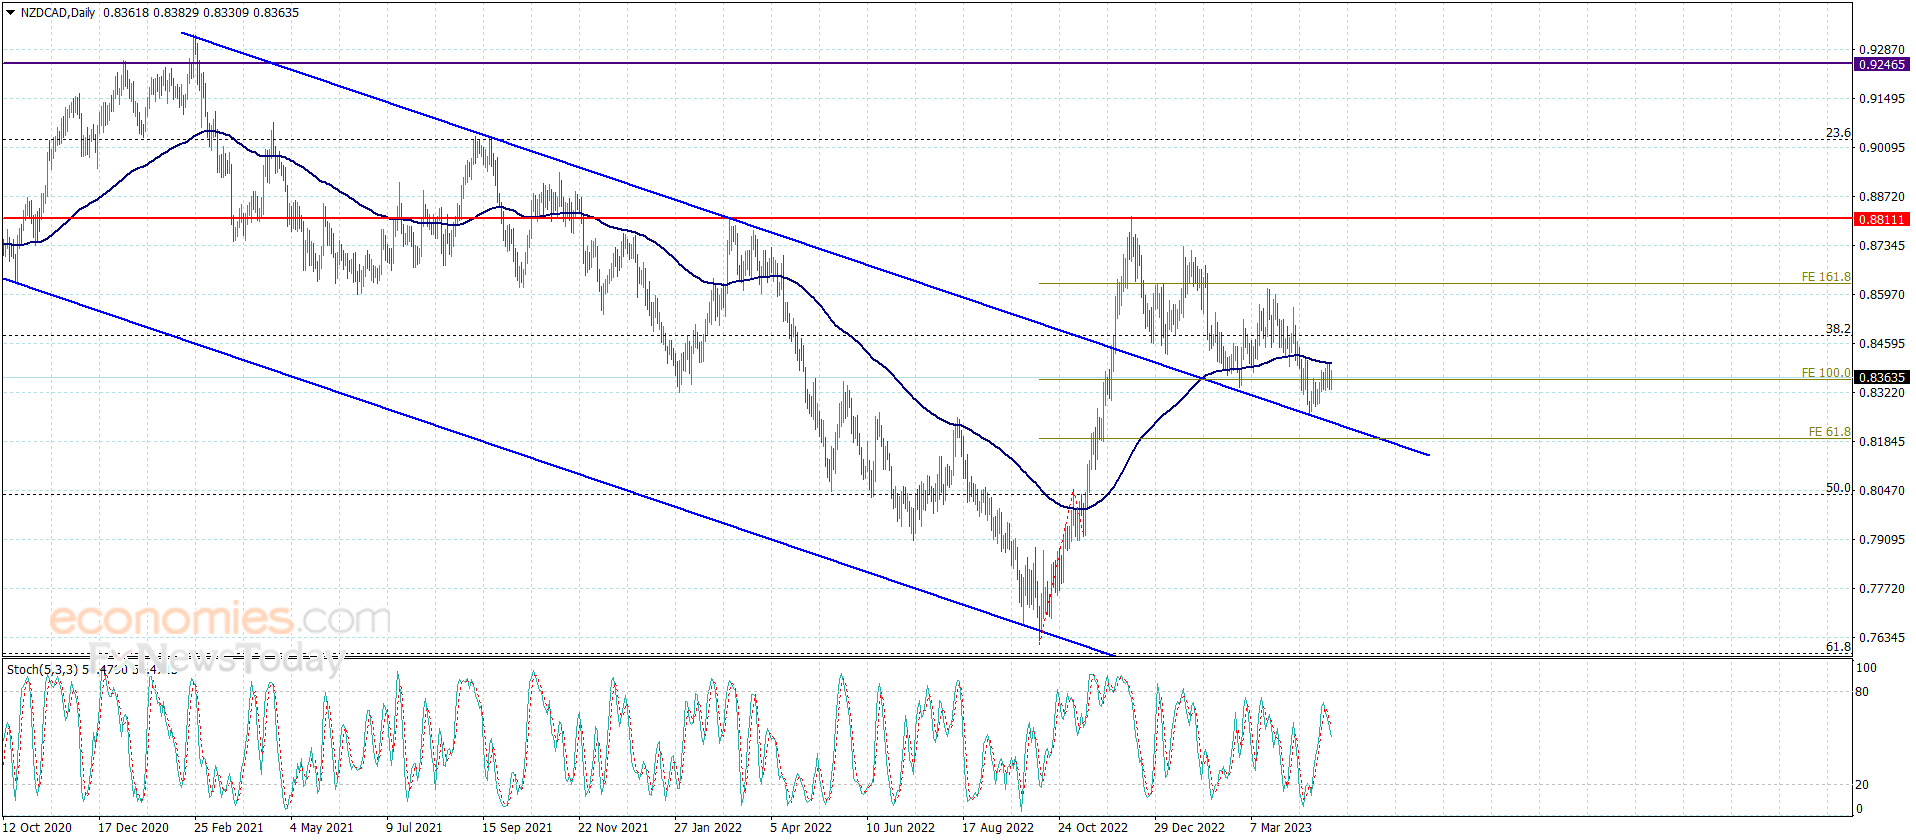The image size is (1916, 840).
Task: Click the purple 0.92465 price tag
Action: click(x=1881, y=65)
